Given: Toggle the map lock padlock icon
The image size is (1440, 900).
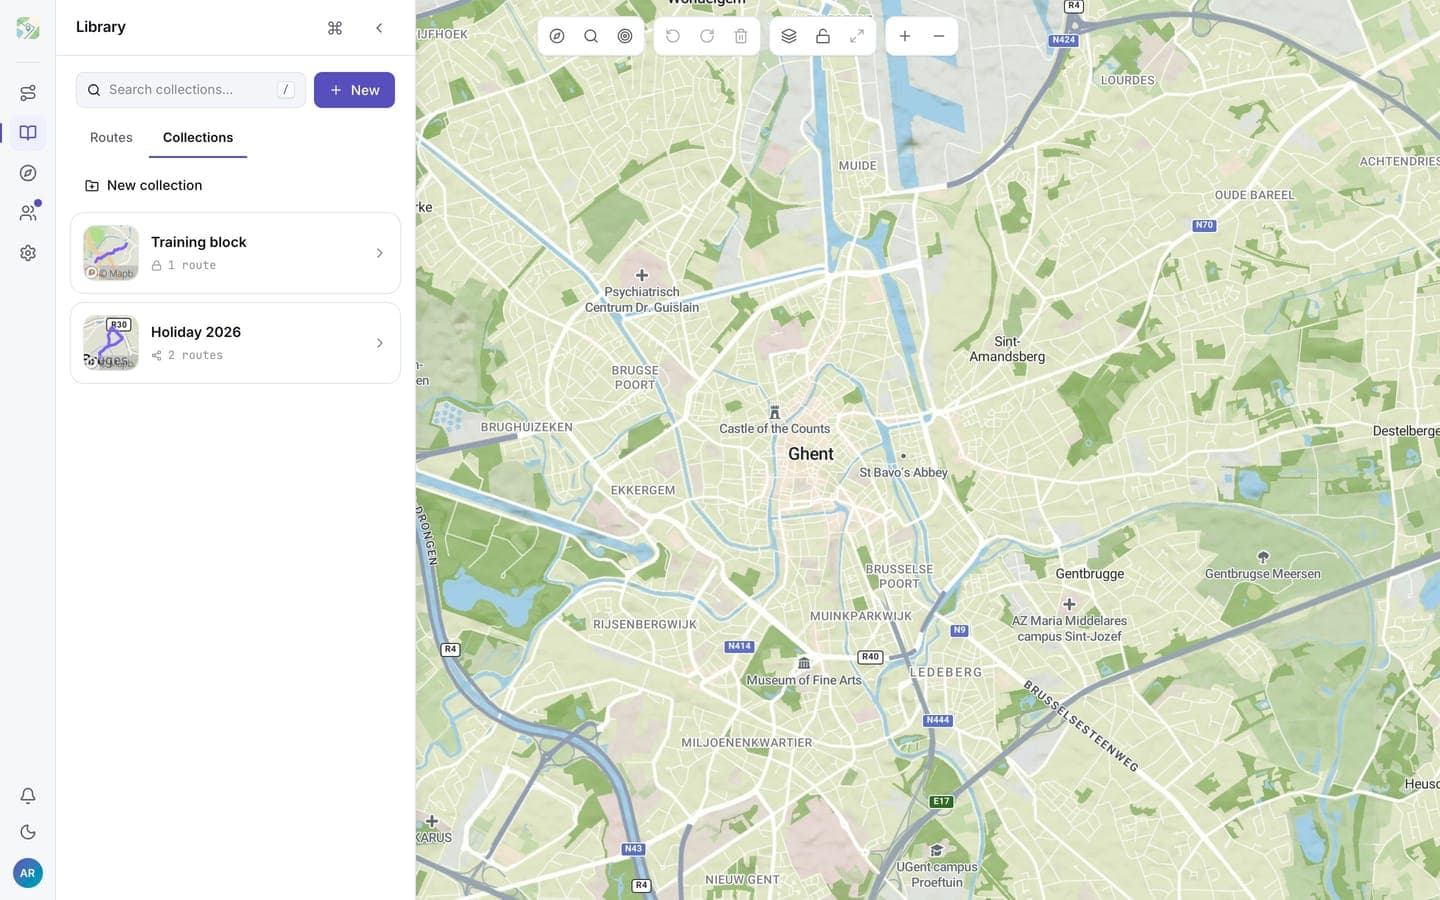Looking at the screenshot, I should click(x=823, y=36).
